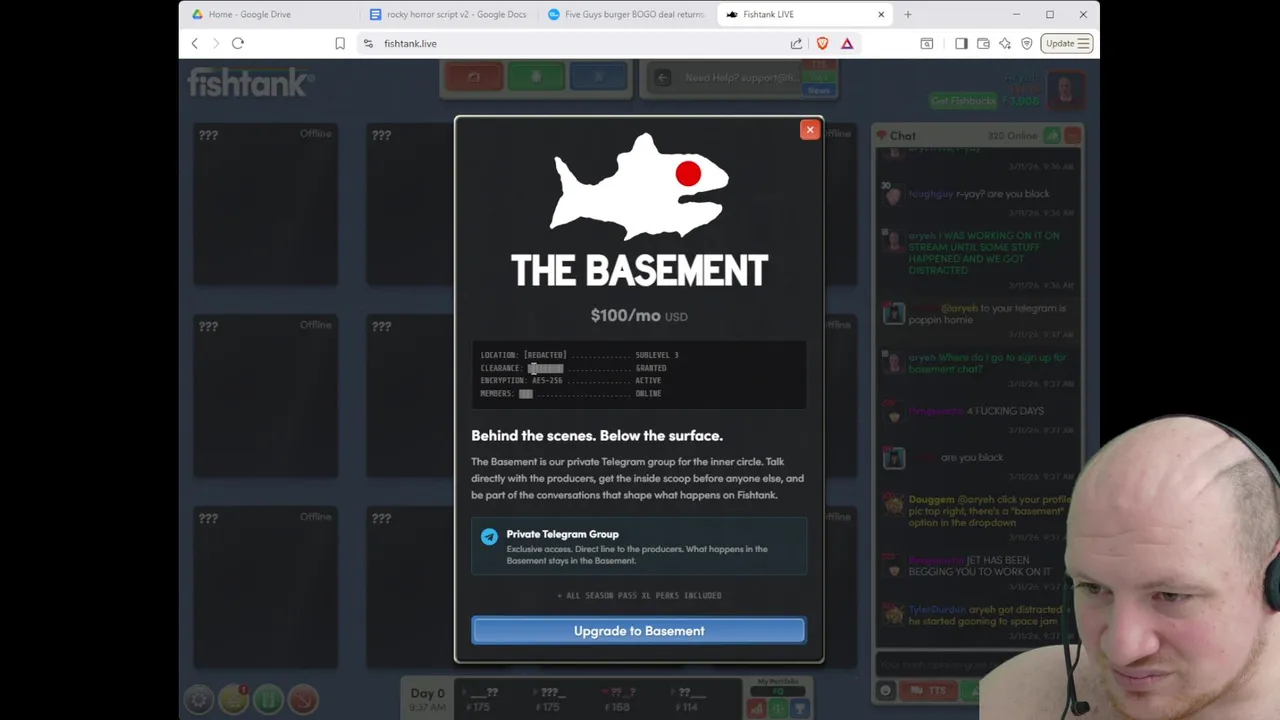Screen dimensions: 1280x720
Task: Click green icon under My Portfolio
Action: [778, 708]
